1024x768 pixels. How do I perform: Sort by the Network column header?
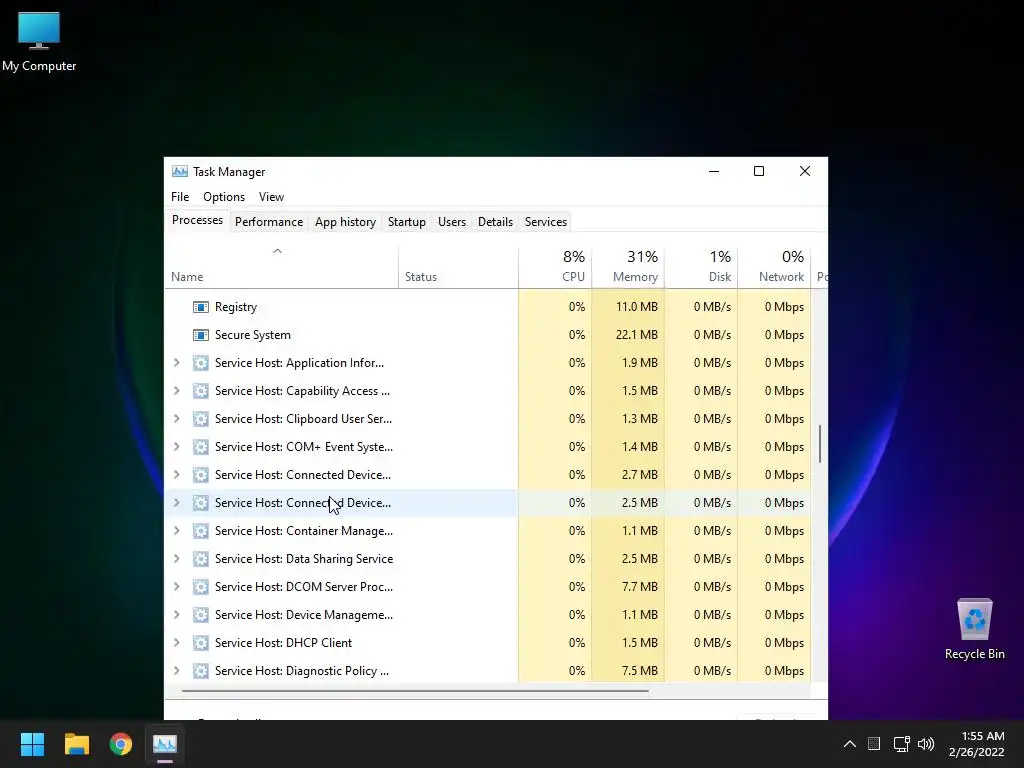tap(775, 268)
